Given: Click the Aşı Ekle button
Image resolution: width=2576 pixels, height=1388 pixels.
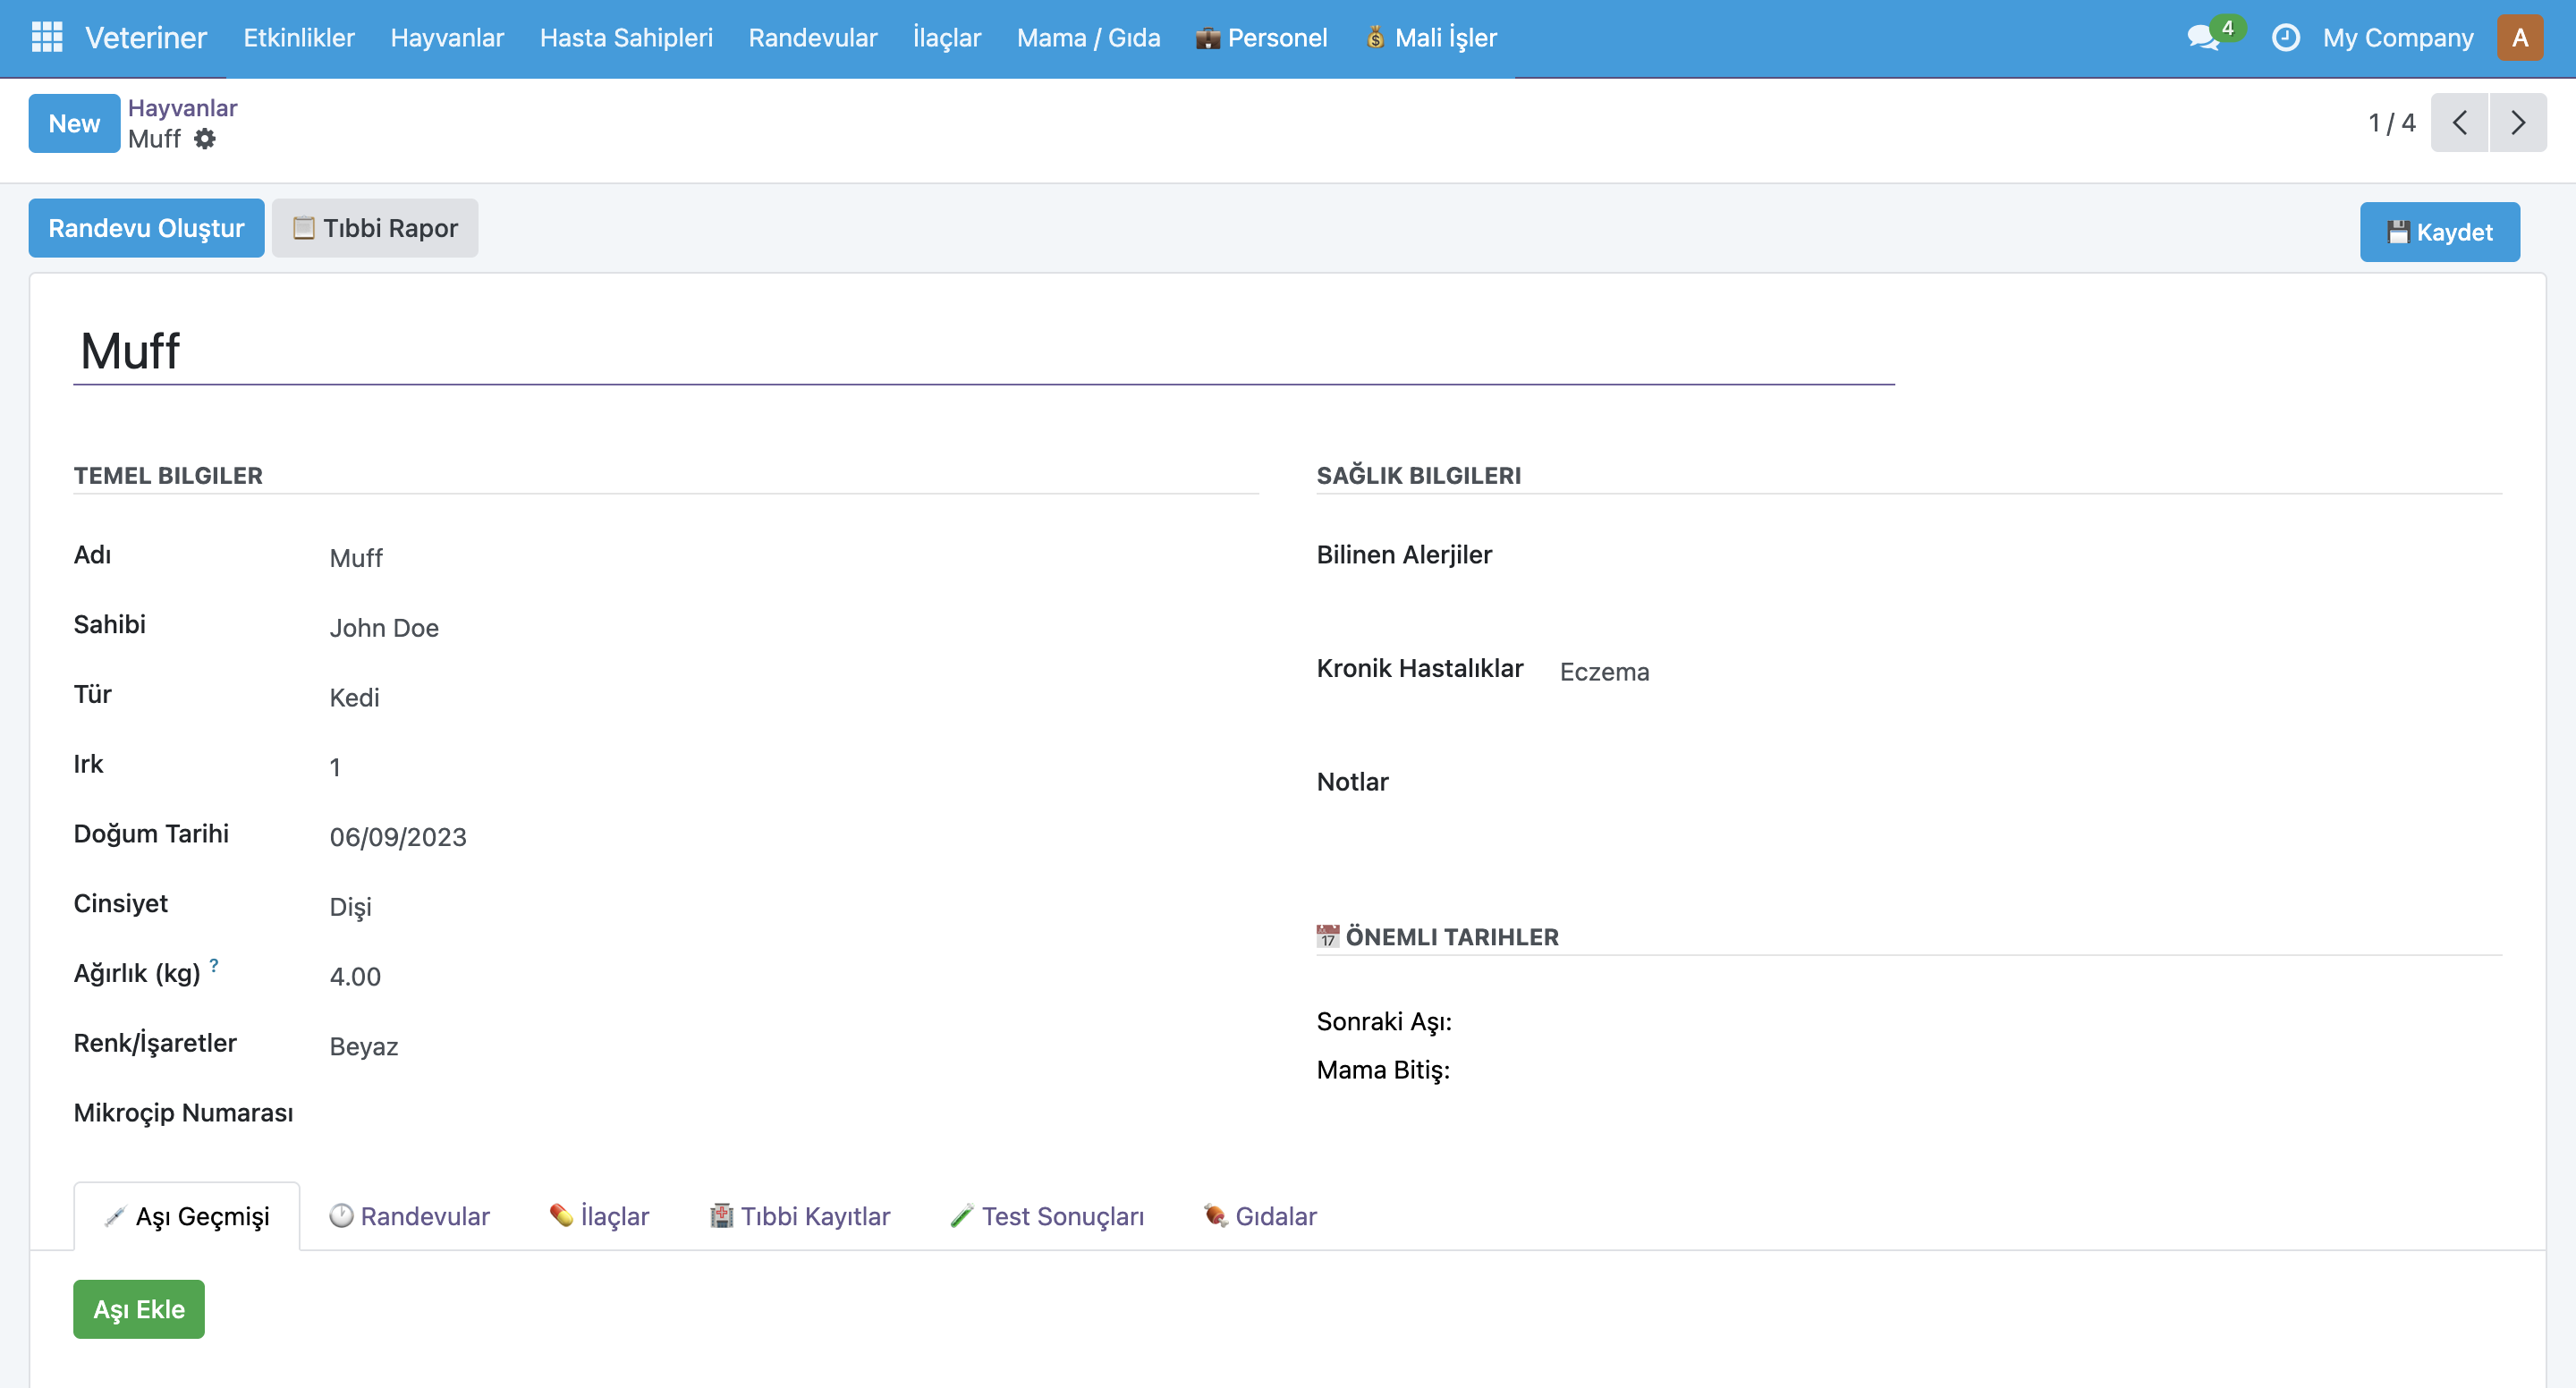Looking at the screenshot, I should (x=139, y=1309).
